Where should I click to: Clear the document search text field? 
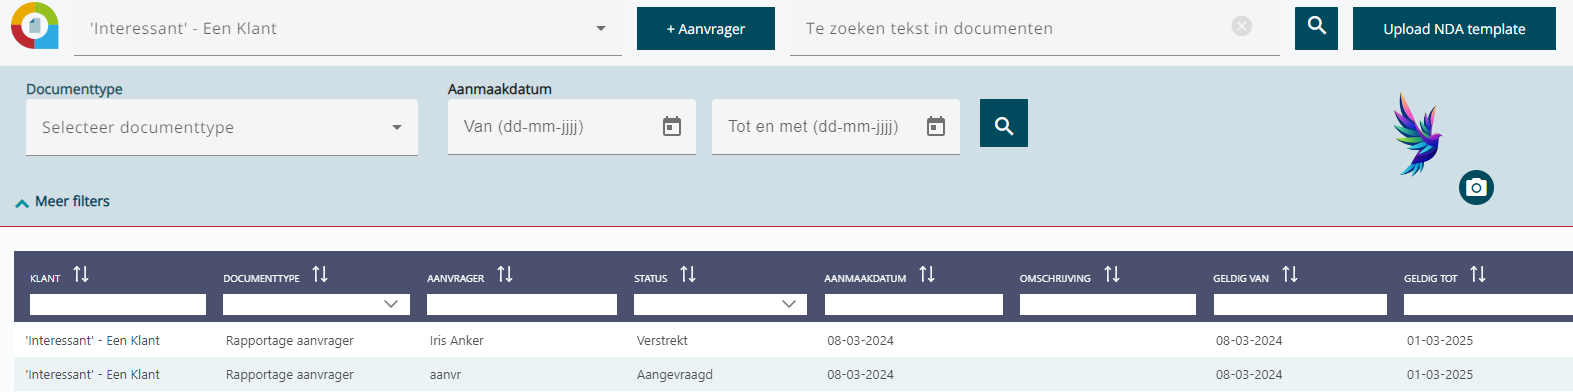1241,27
